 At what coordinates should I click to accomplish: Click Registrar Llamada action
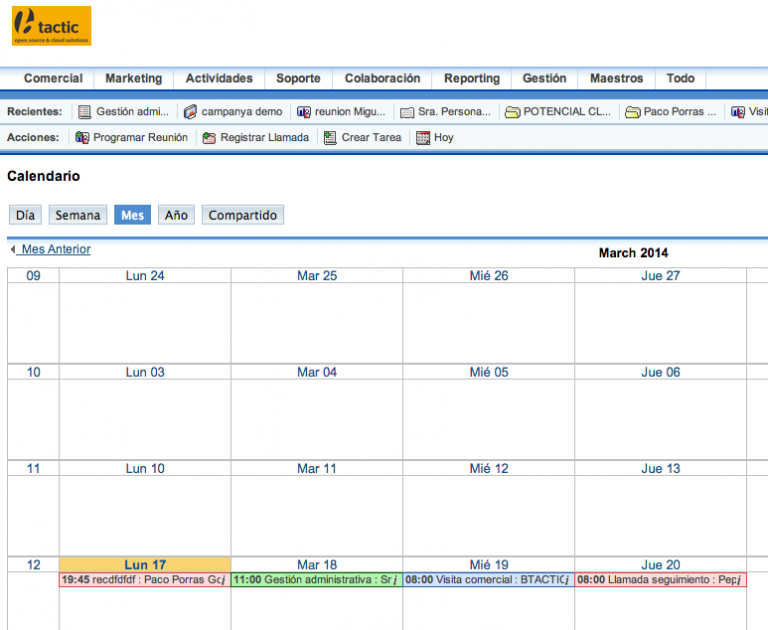point(264,138)
